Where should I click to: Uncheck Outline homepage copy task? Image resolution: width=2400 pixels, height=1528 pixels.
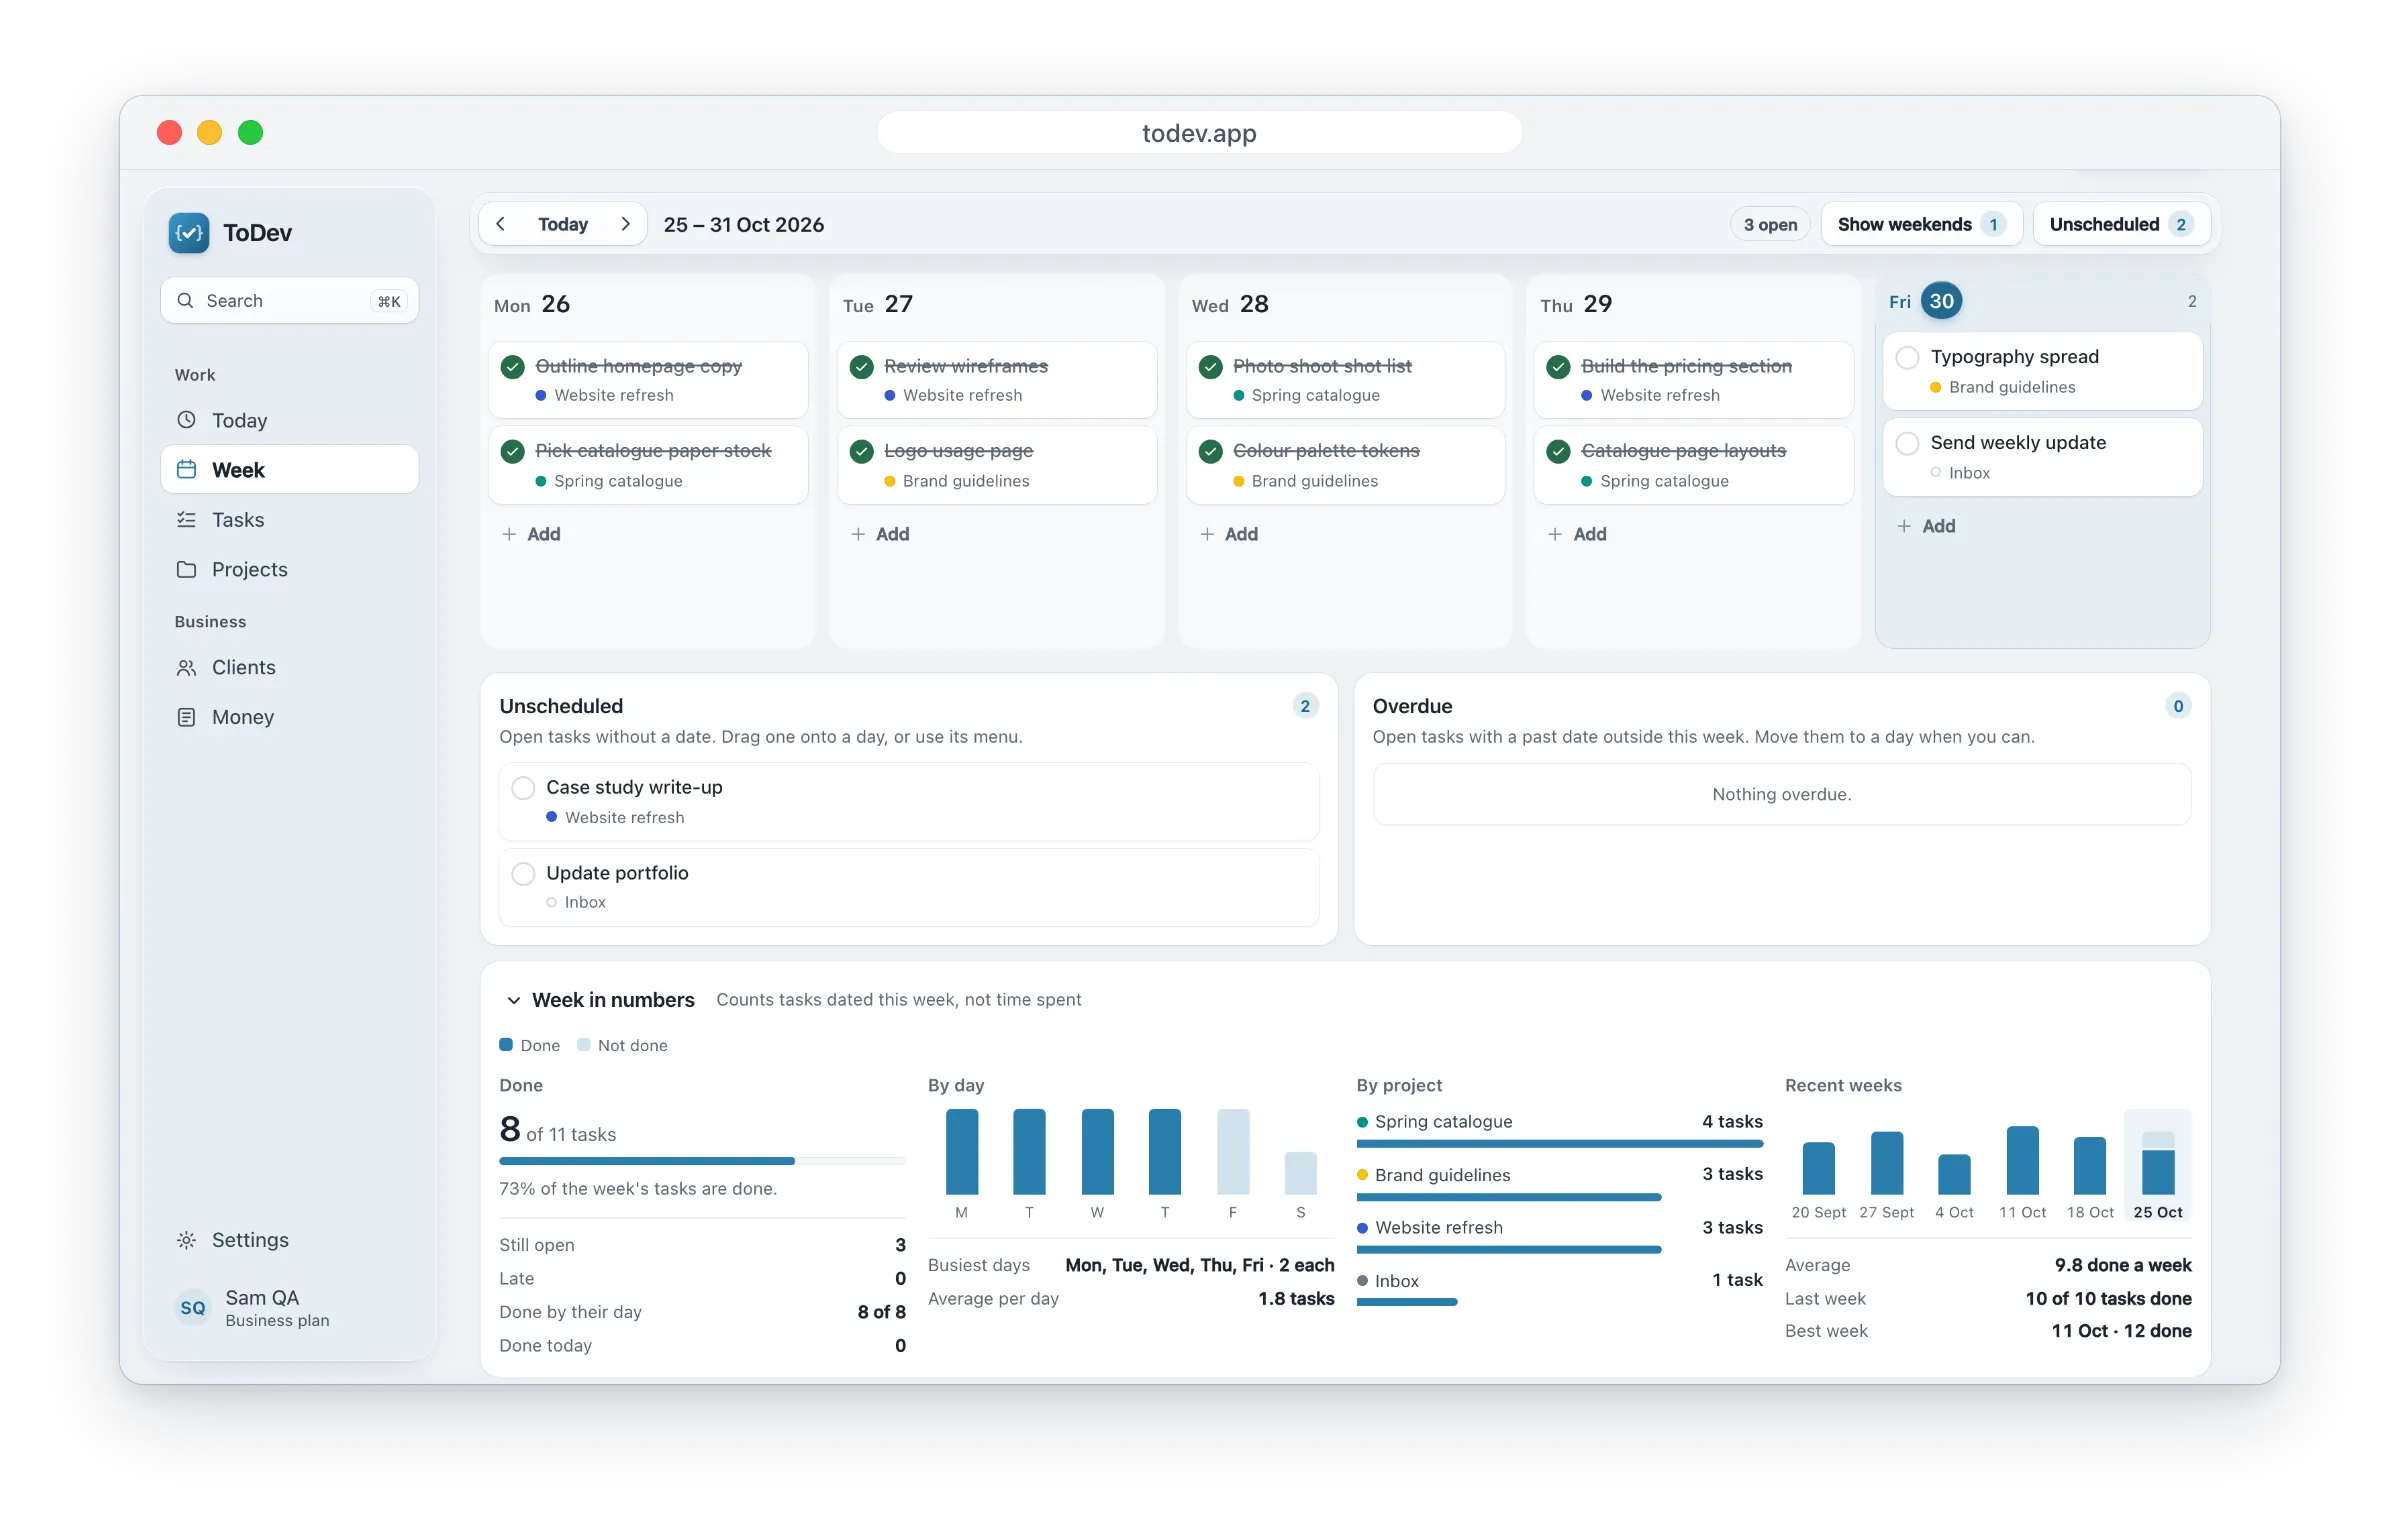click(513, 367)
